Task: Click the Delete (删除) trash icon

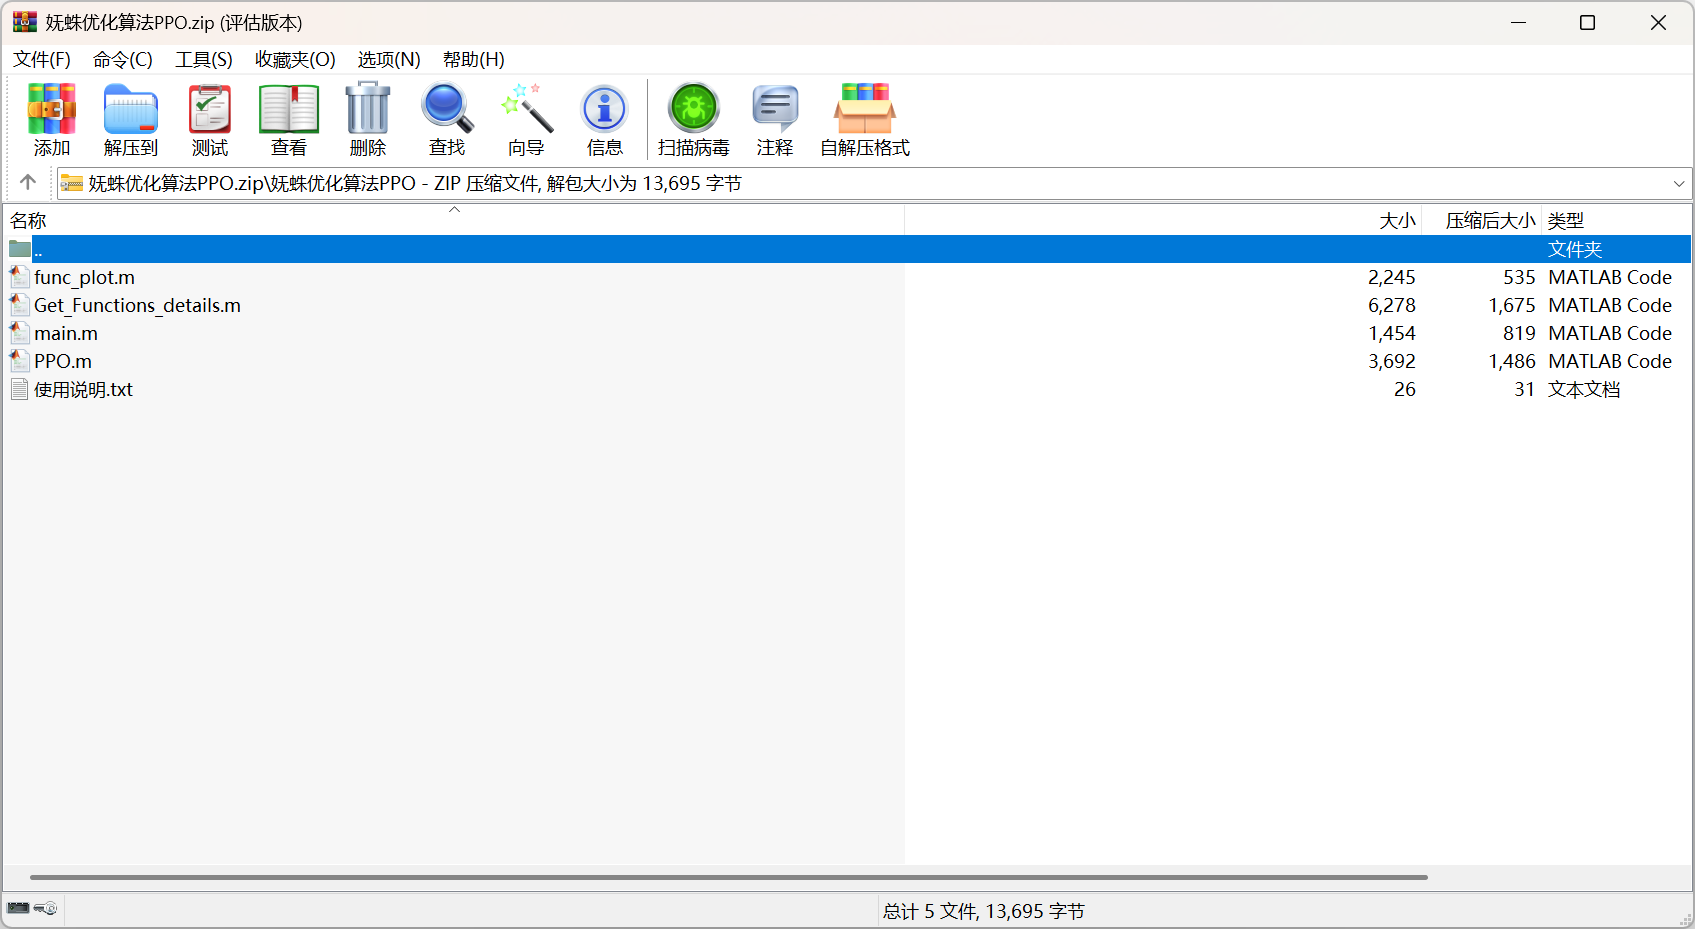Action: 367,119
